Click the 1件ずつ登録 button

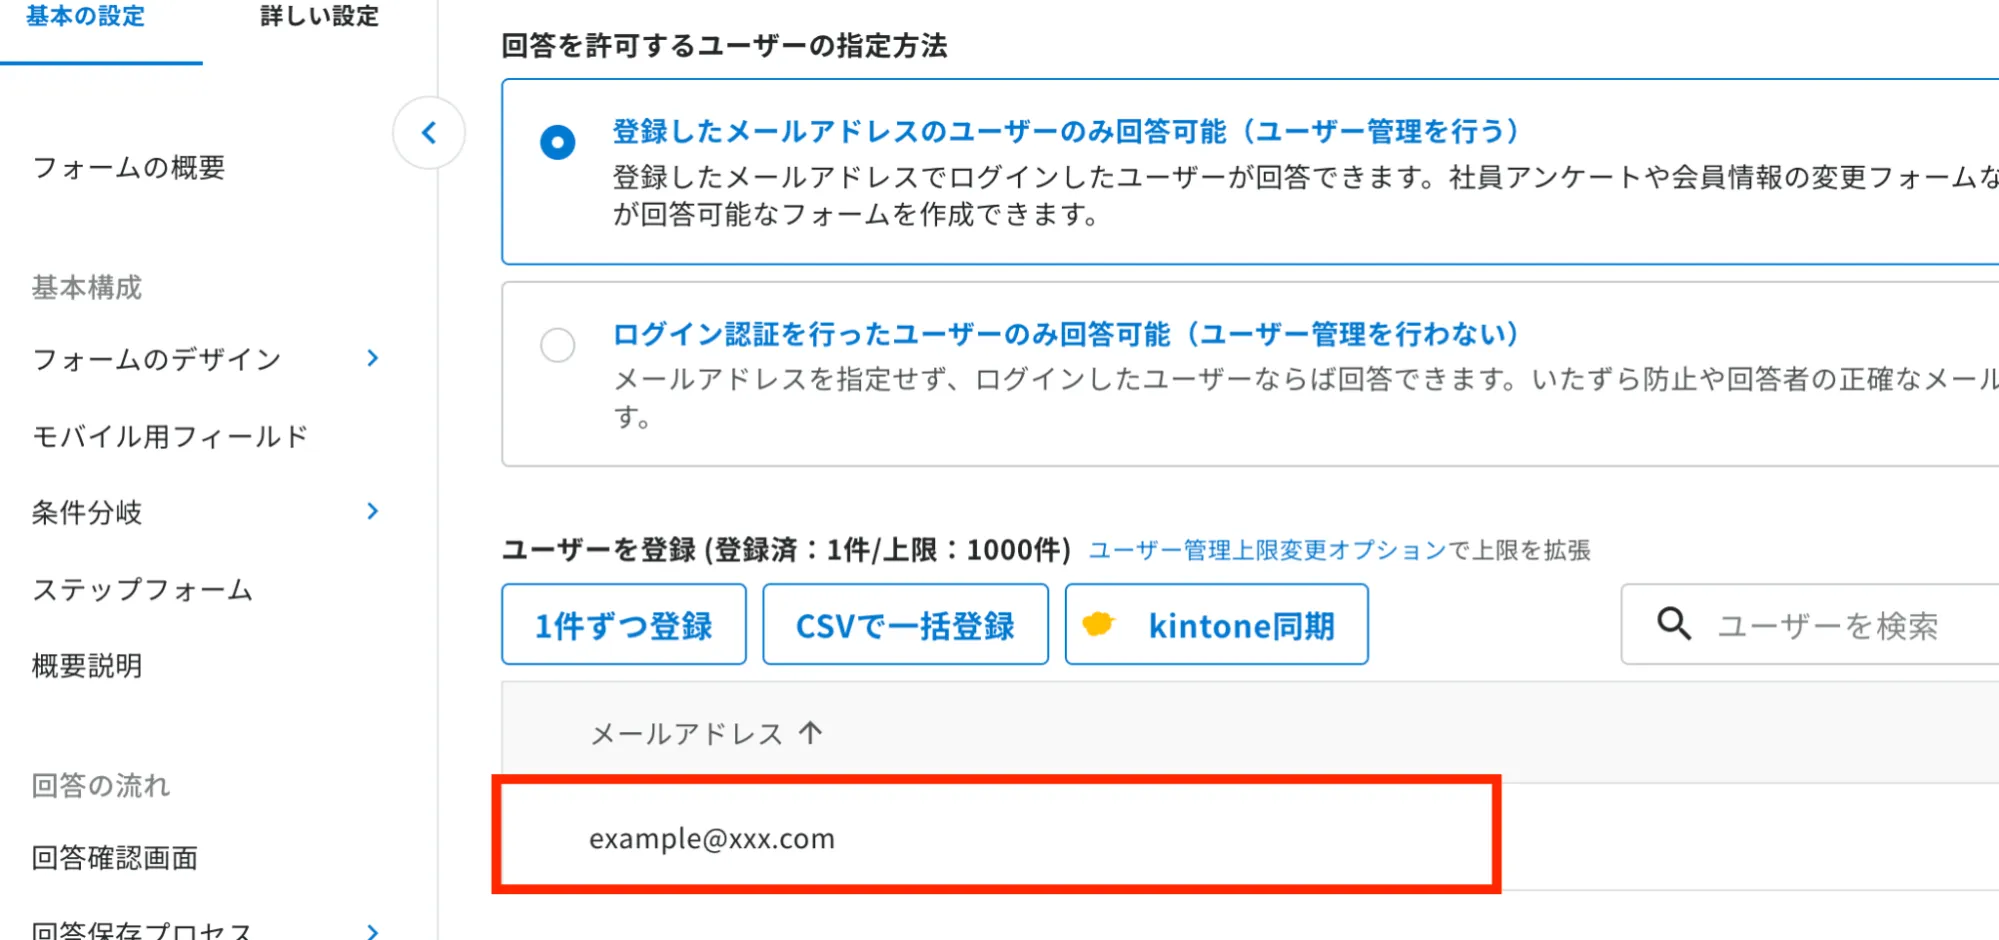pyautogui.click(x=624, y=625)
